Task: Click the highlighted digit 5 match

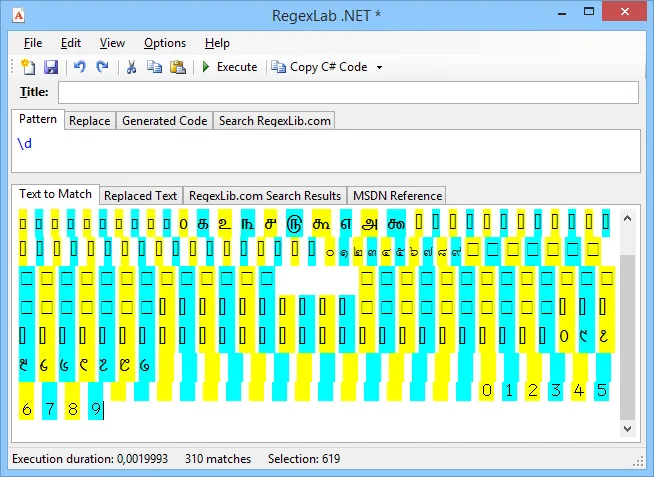Action: (601, 391)
